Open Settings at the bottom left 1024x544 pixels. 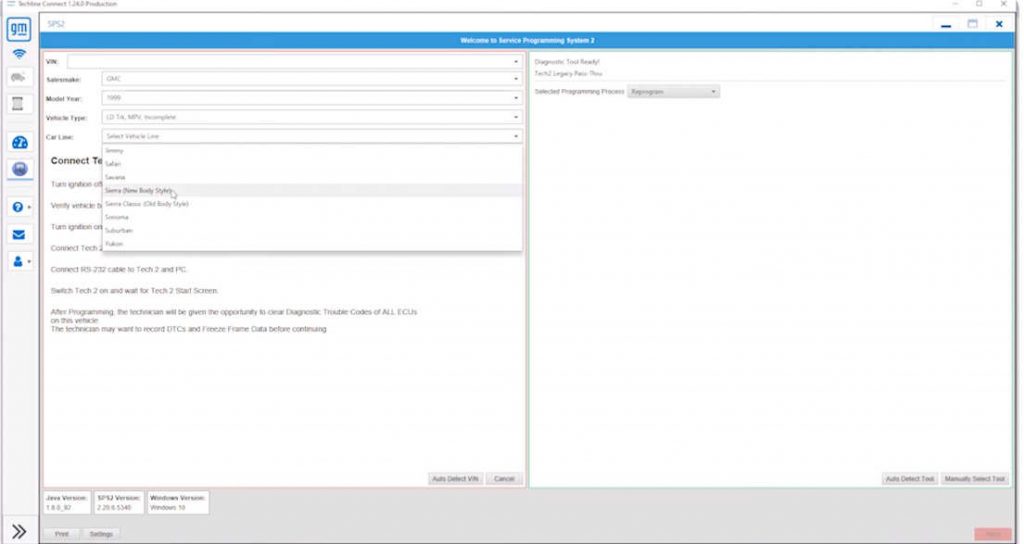pyautogui.click(x=101, y=534)
